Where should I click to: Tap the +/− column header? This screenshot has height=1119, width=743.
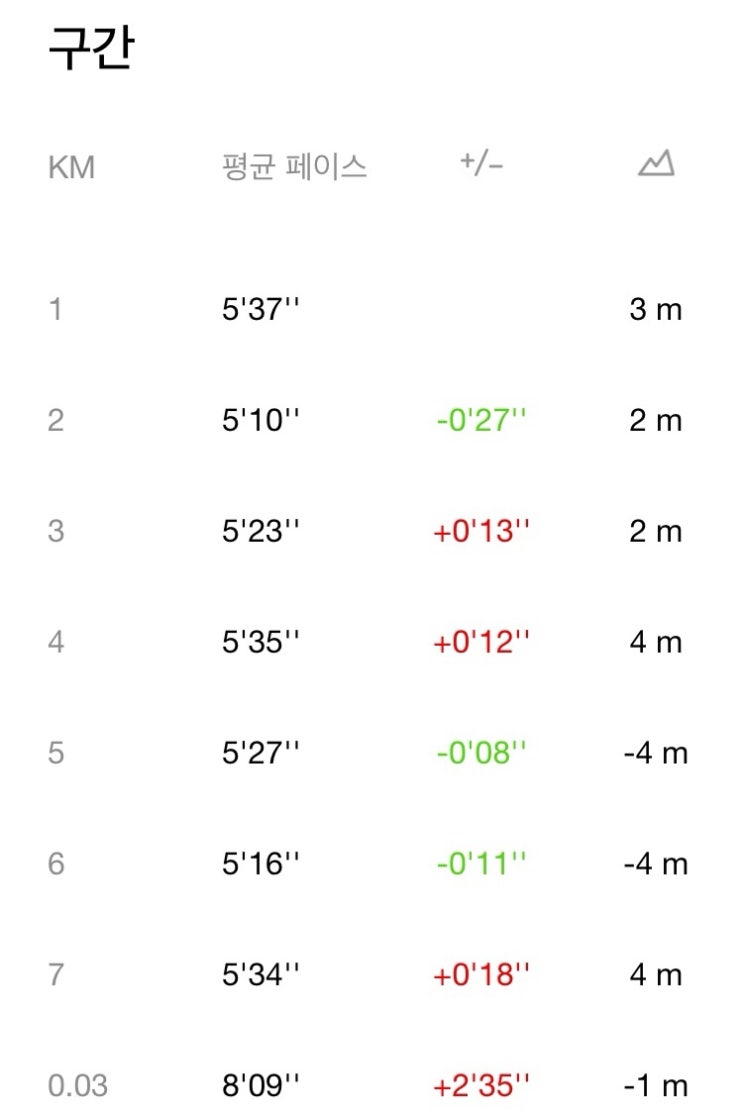point(481,164)
